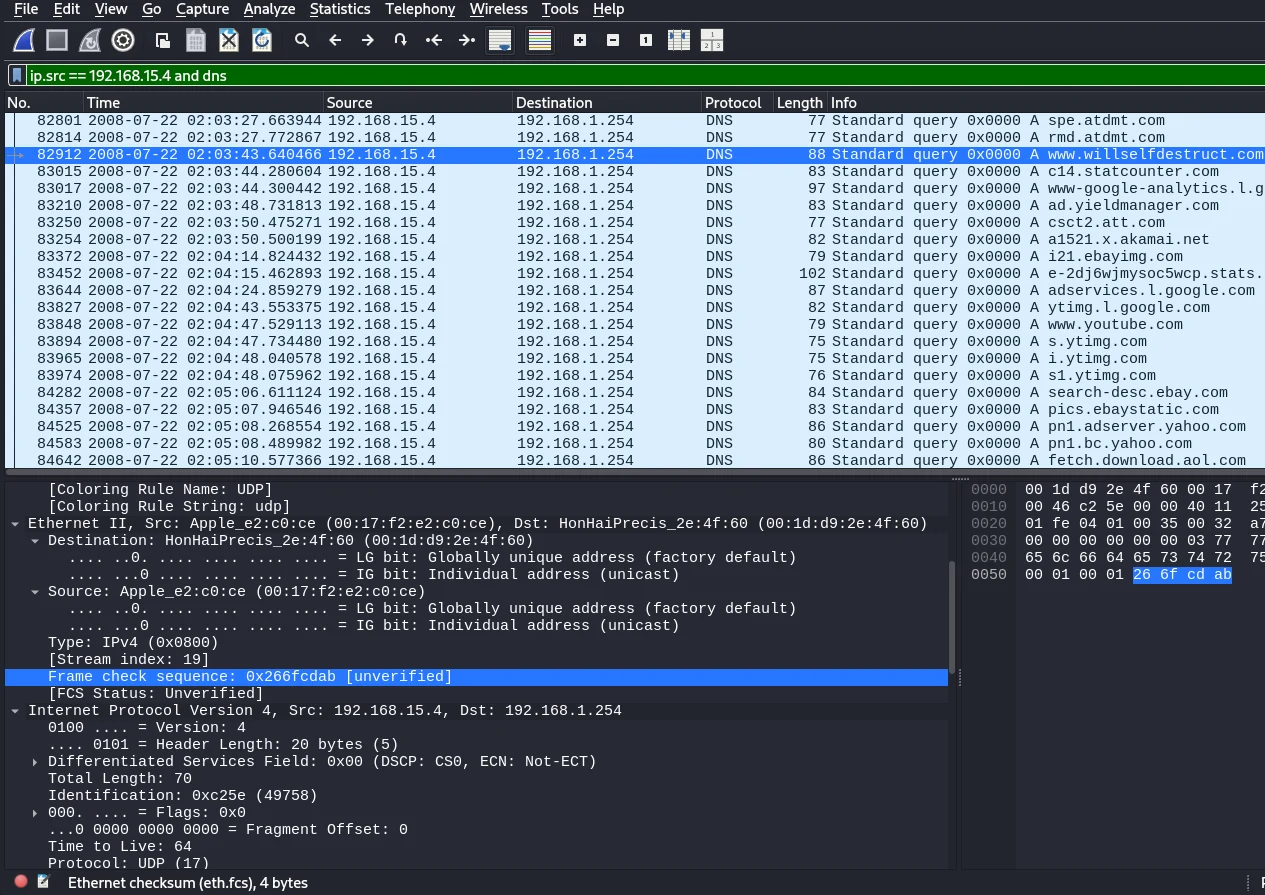Open the Capture menu
Viewport: 1265px width, 895px height.
click(203, 9)
